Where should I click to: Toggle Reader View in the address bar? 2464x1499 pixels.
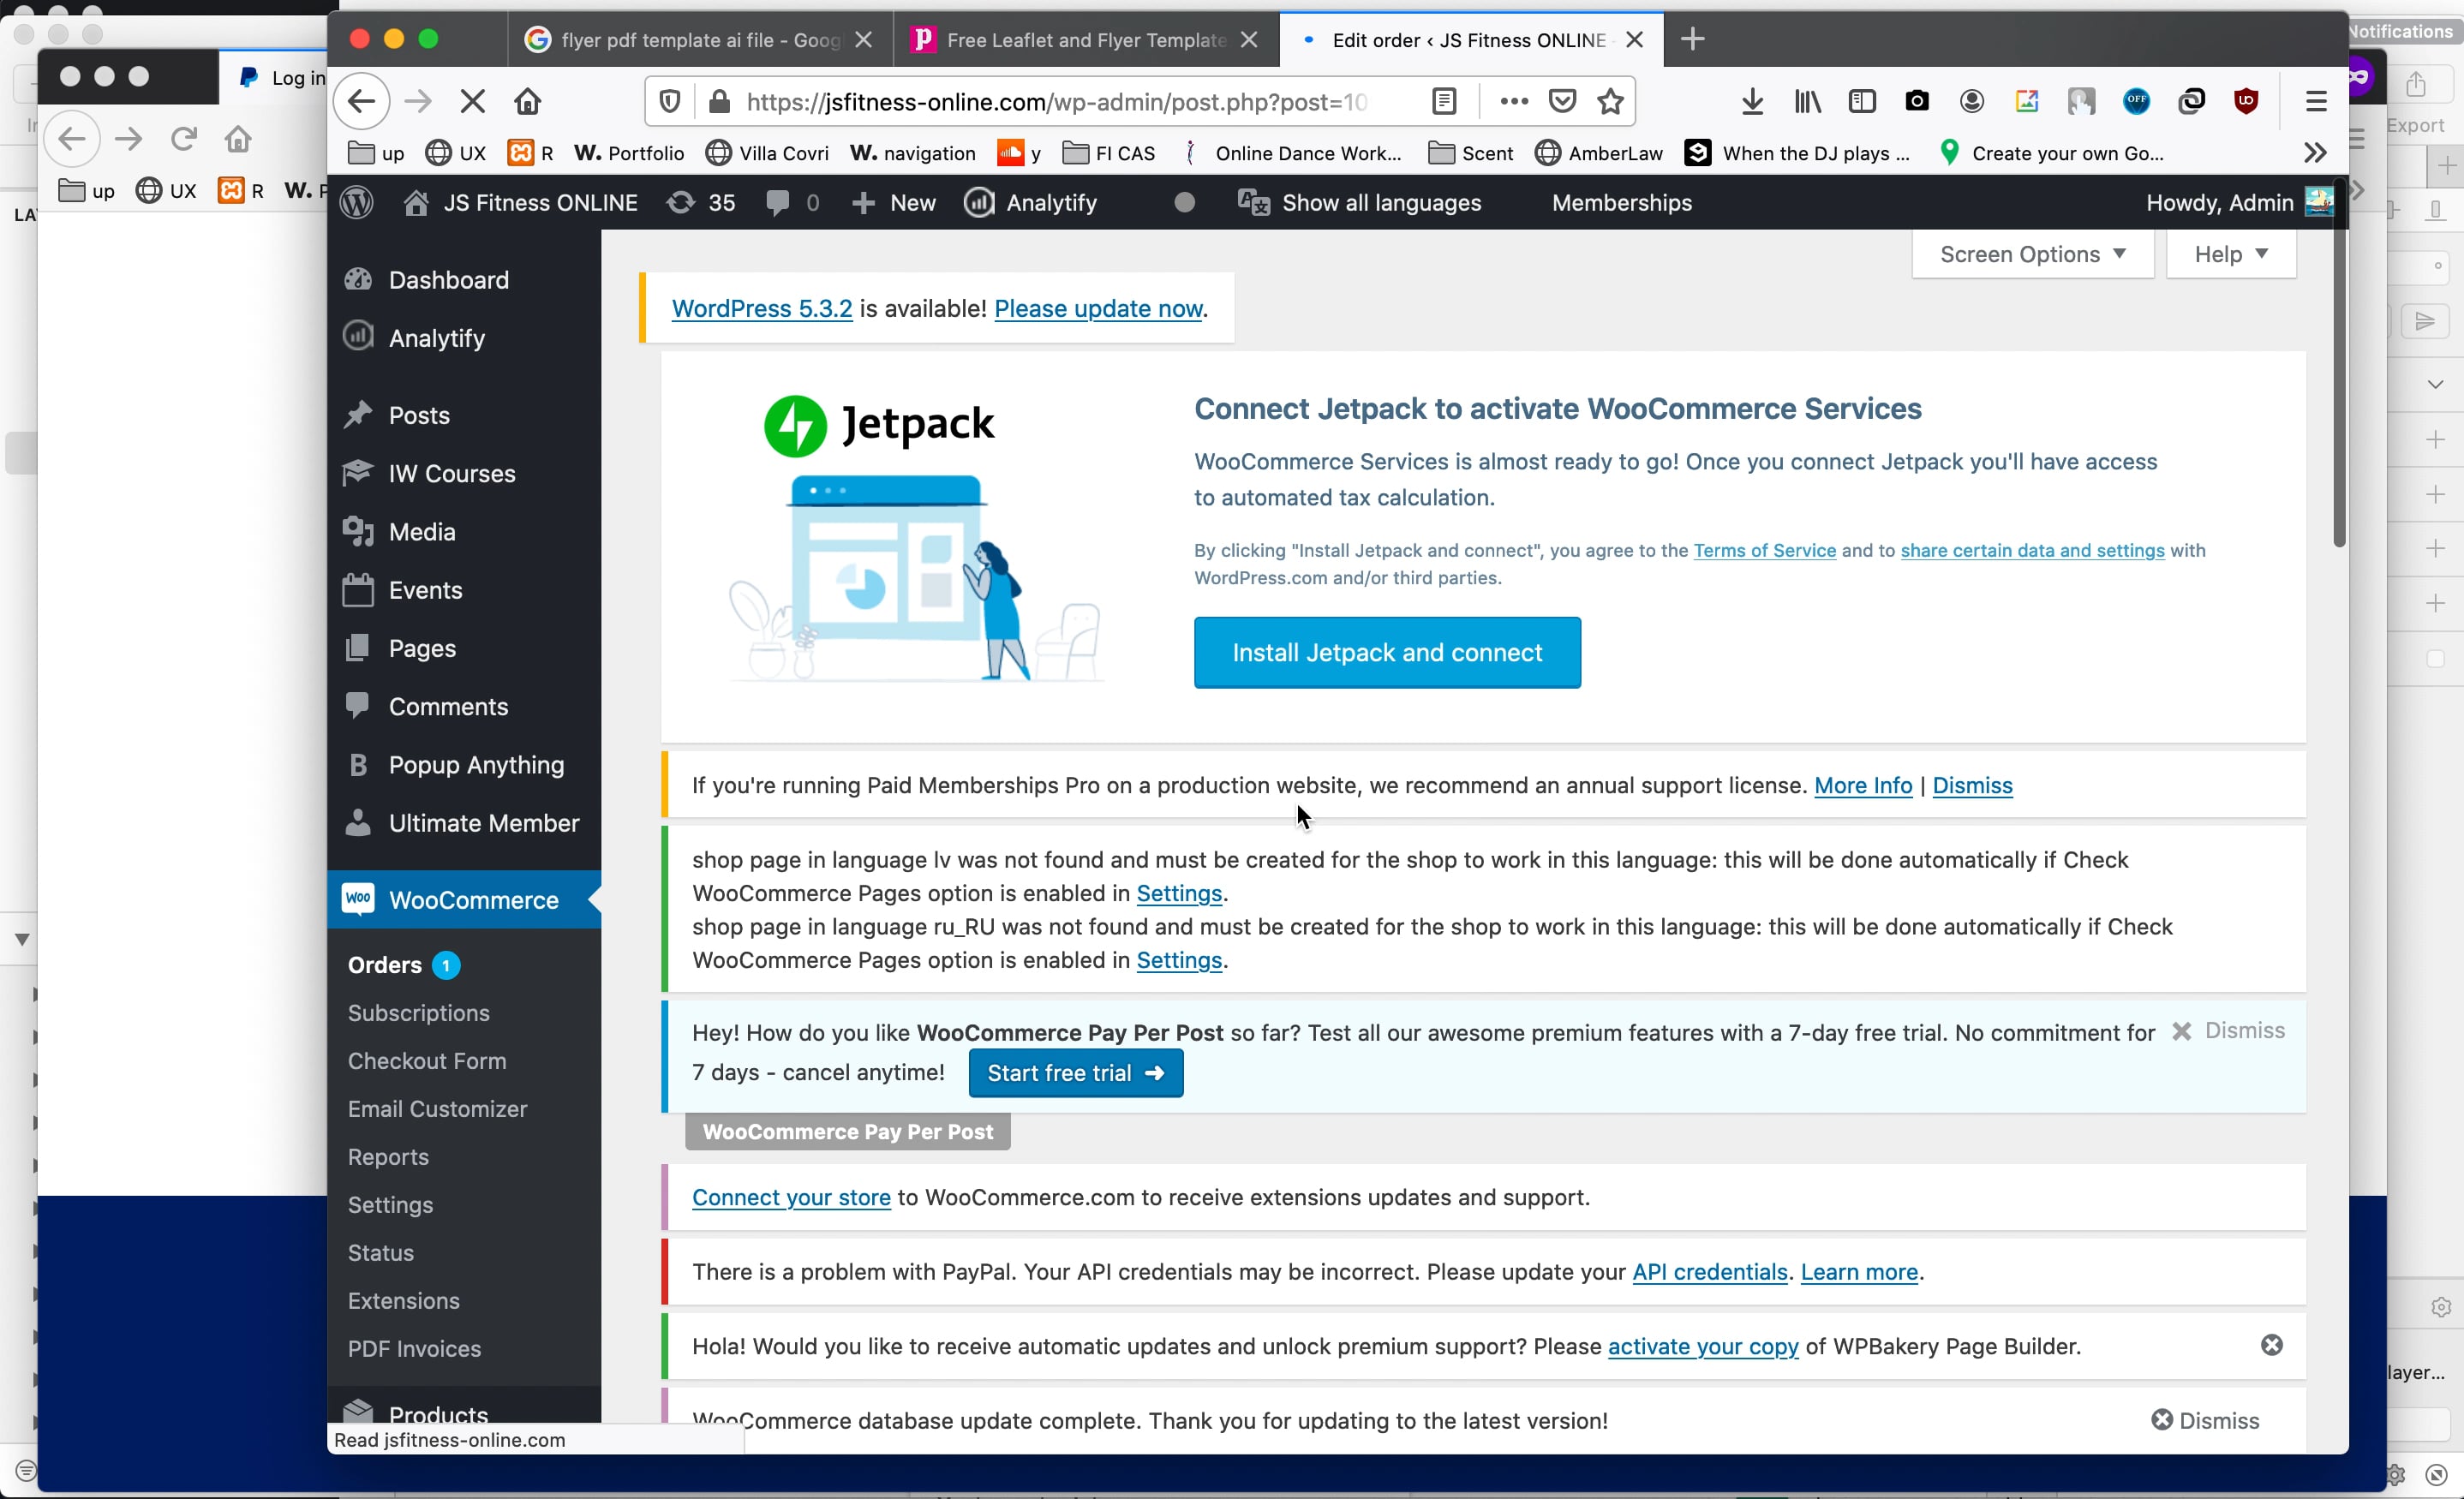(x=1444, y=101)
